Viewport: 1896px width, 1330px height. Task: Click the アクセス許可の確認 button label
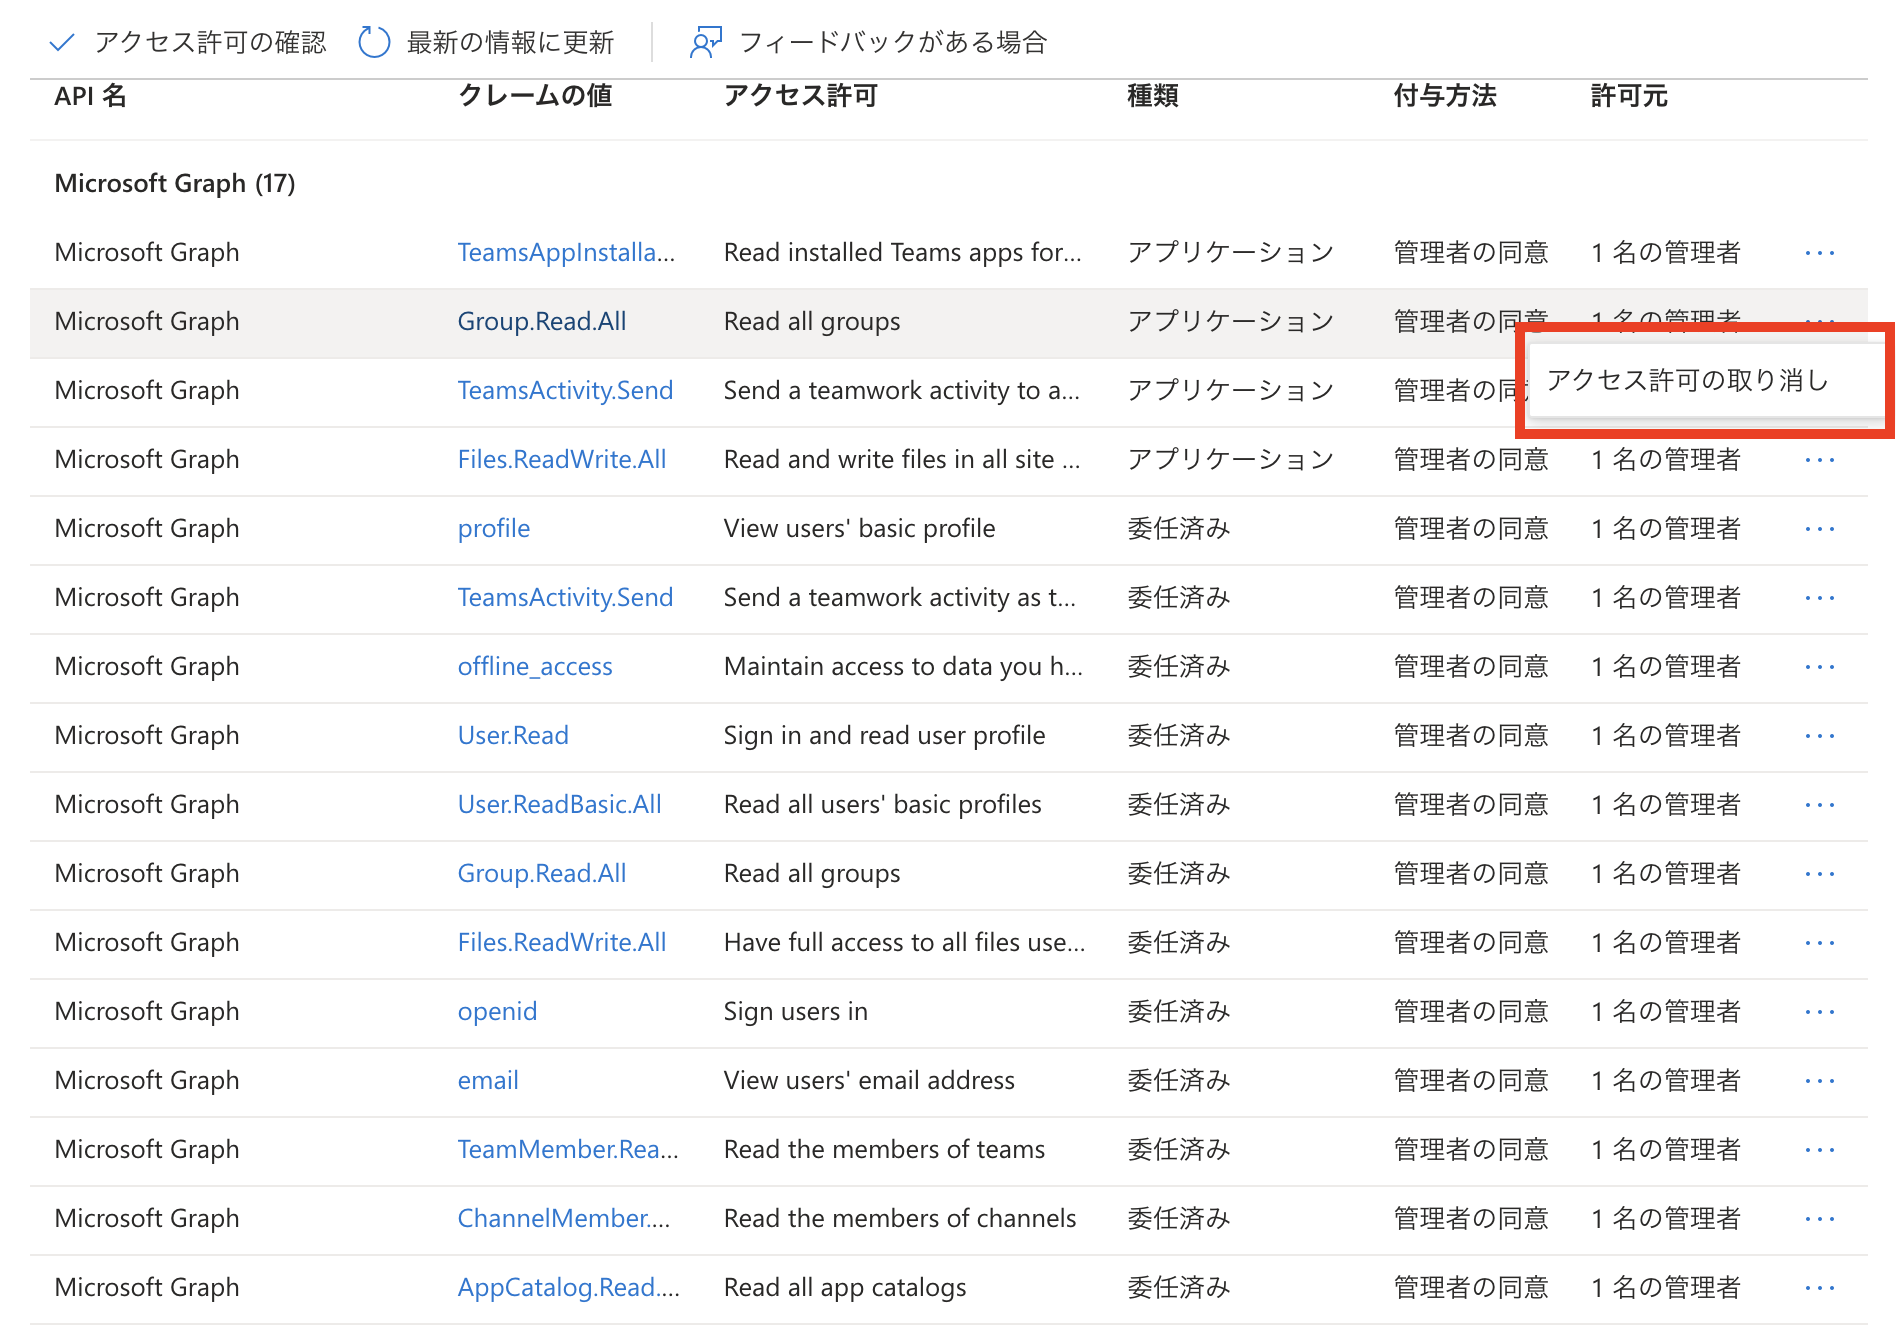coord(210,42)
